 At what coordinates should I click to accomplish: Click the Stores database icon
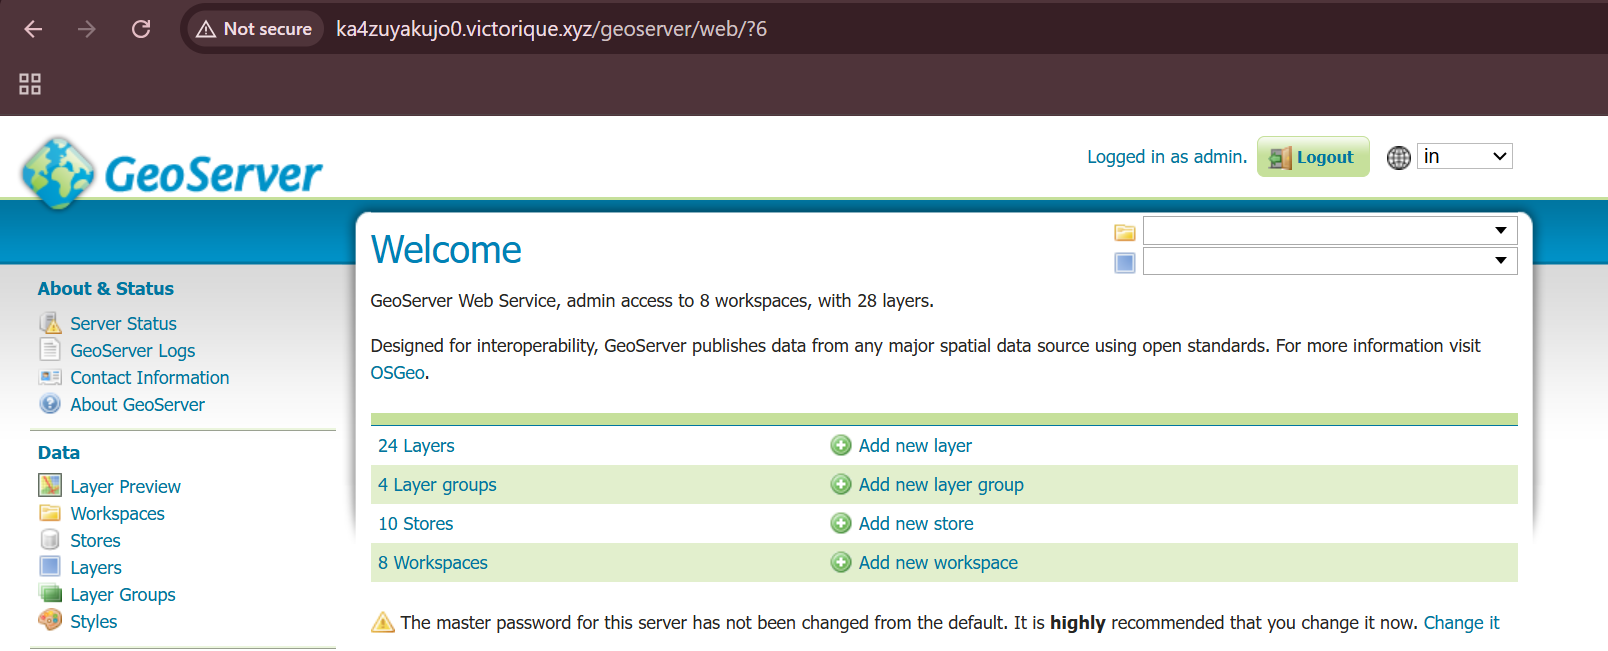50,540
